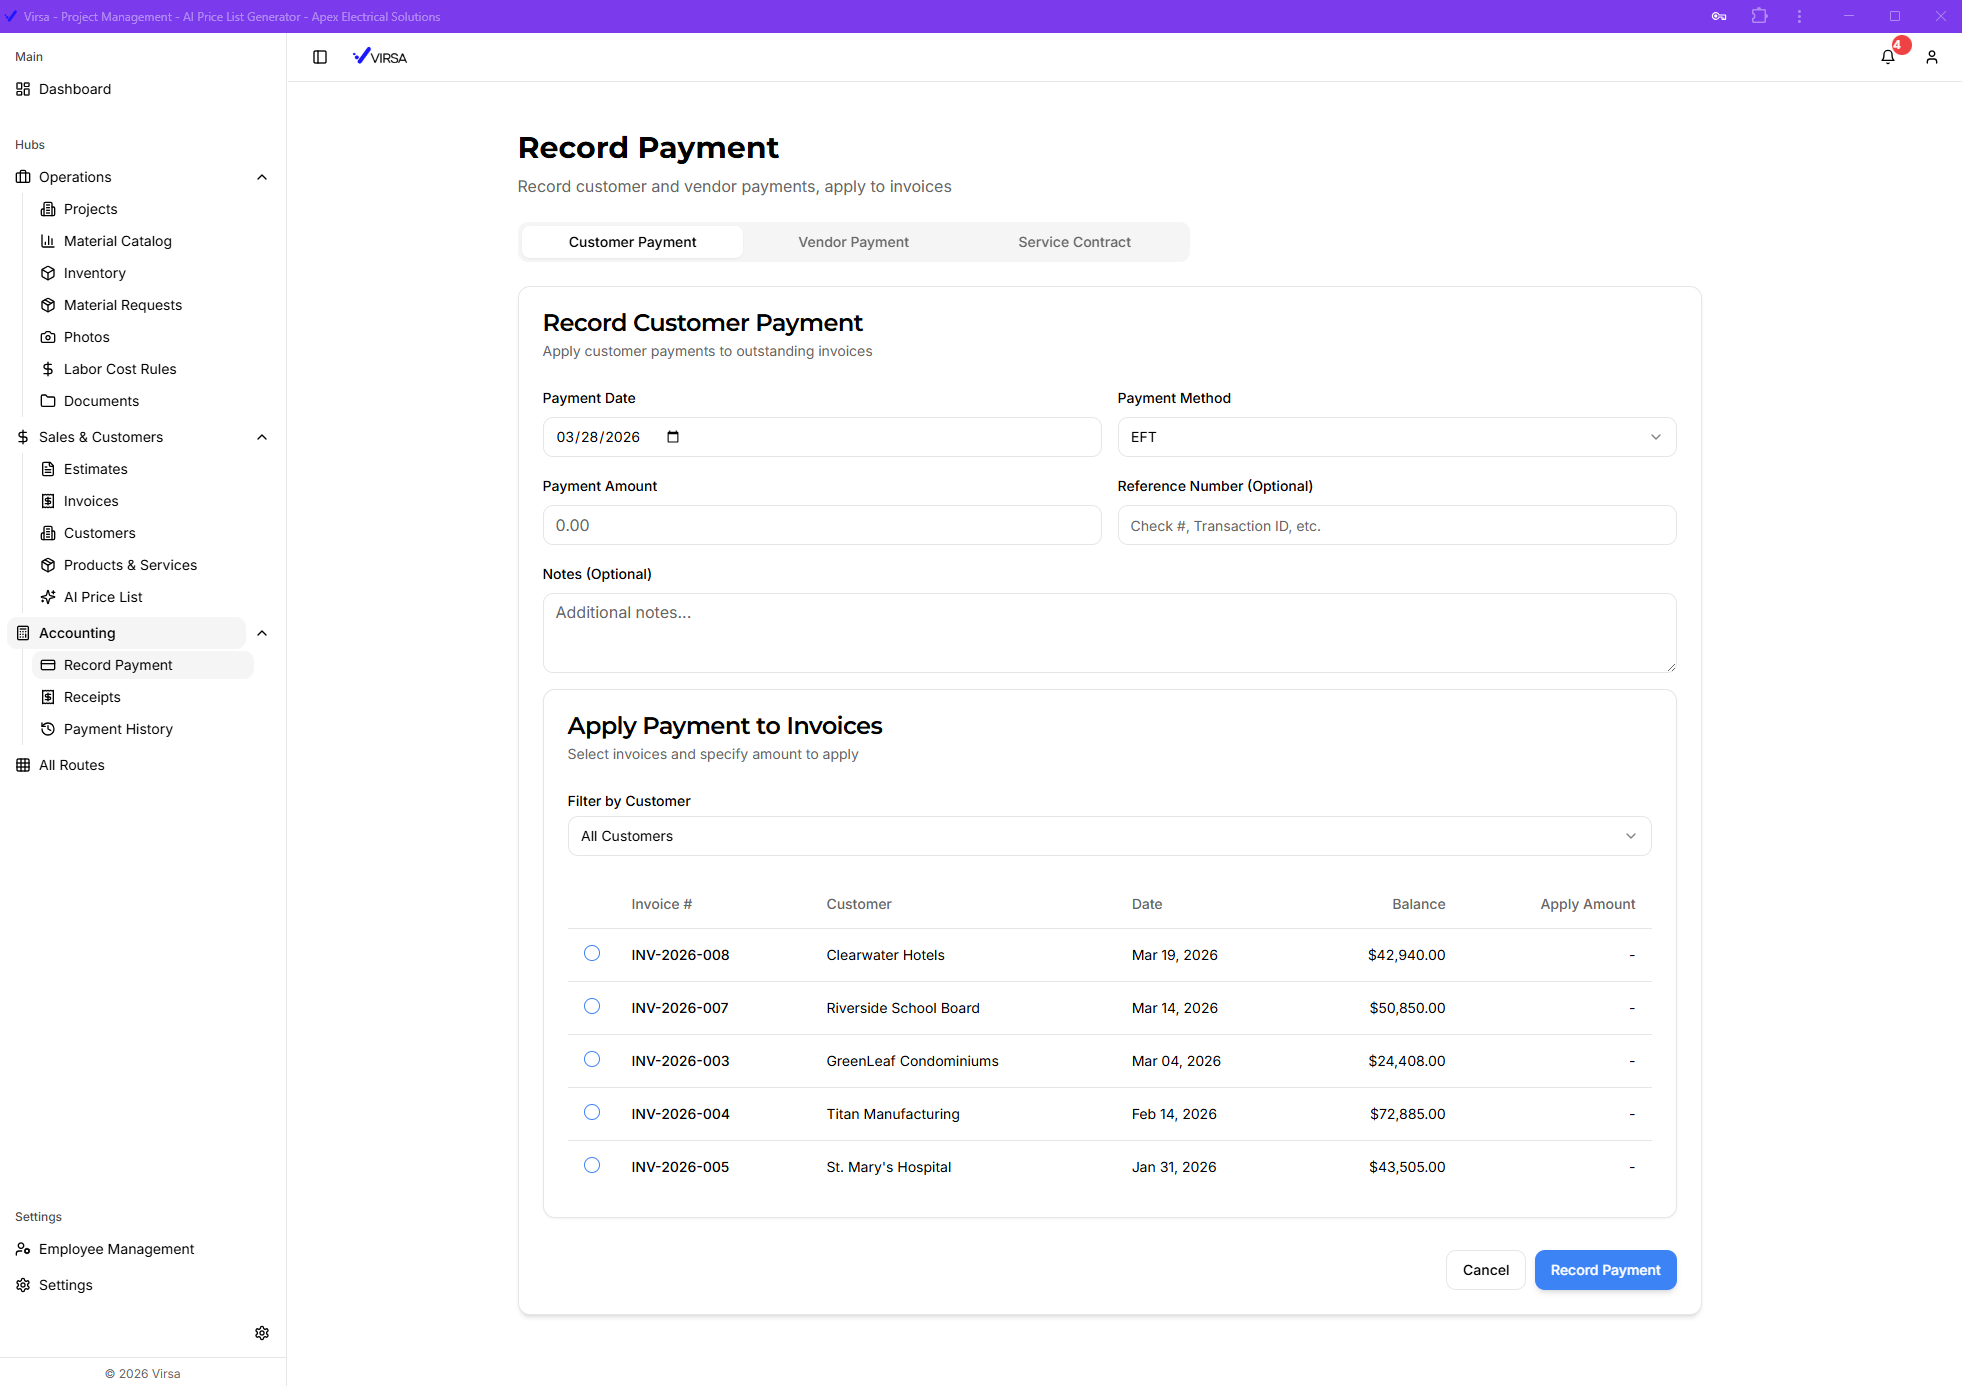Open the three-dot browser menu
The image size is (1962, 1386).
coord(1800,16)
